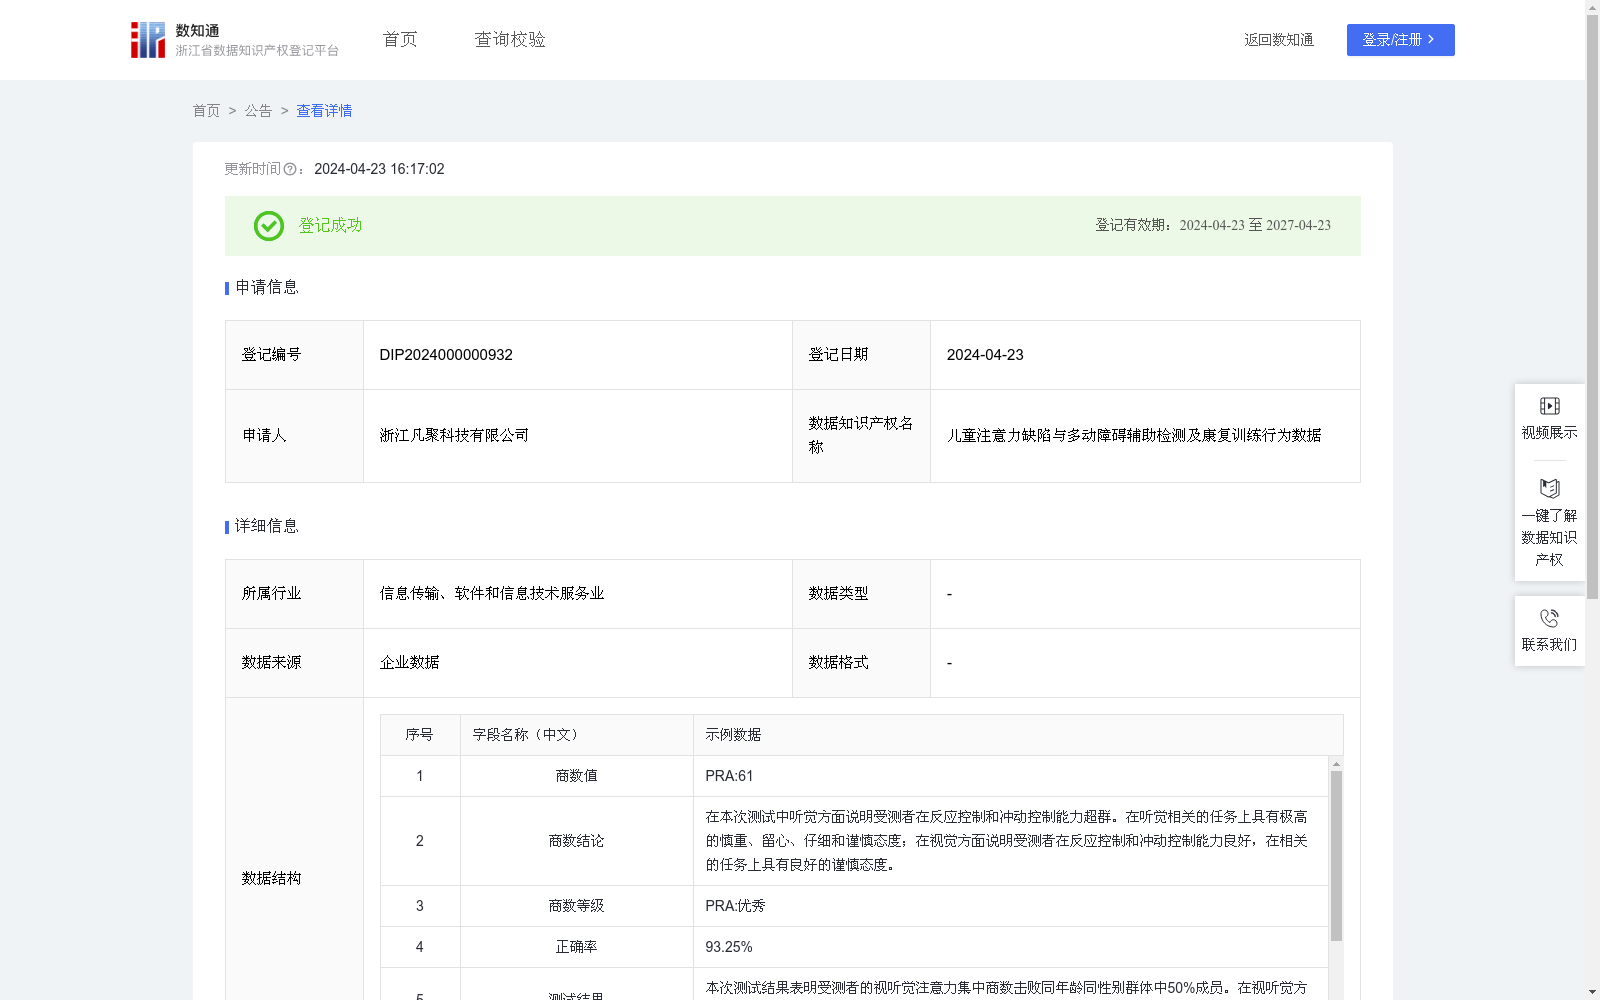1600x1000 pixels.
Task: Click the 数据格式 label cell
Action: tap(861, 663)
